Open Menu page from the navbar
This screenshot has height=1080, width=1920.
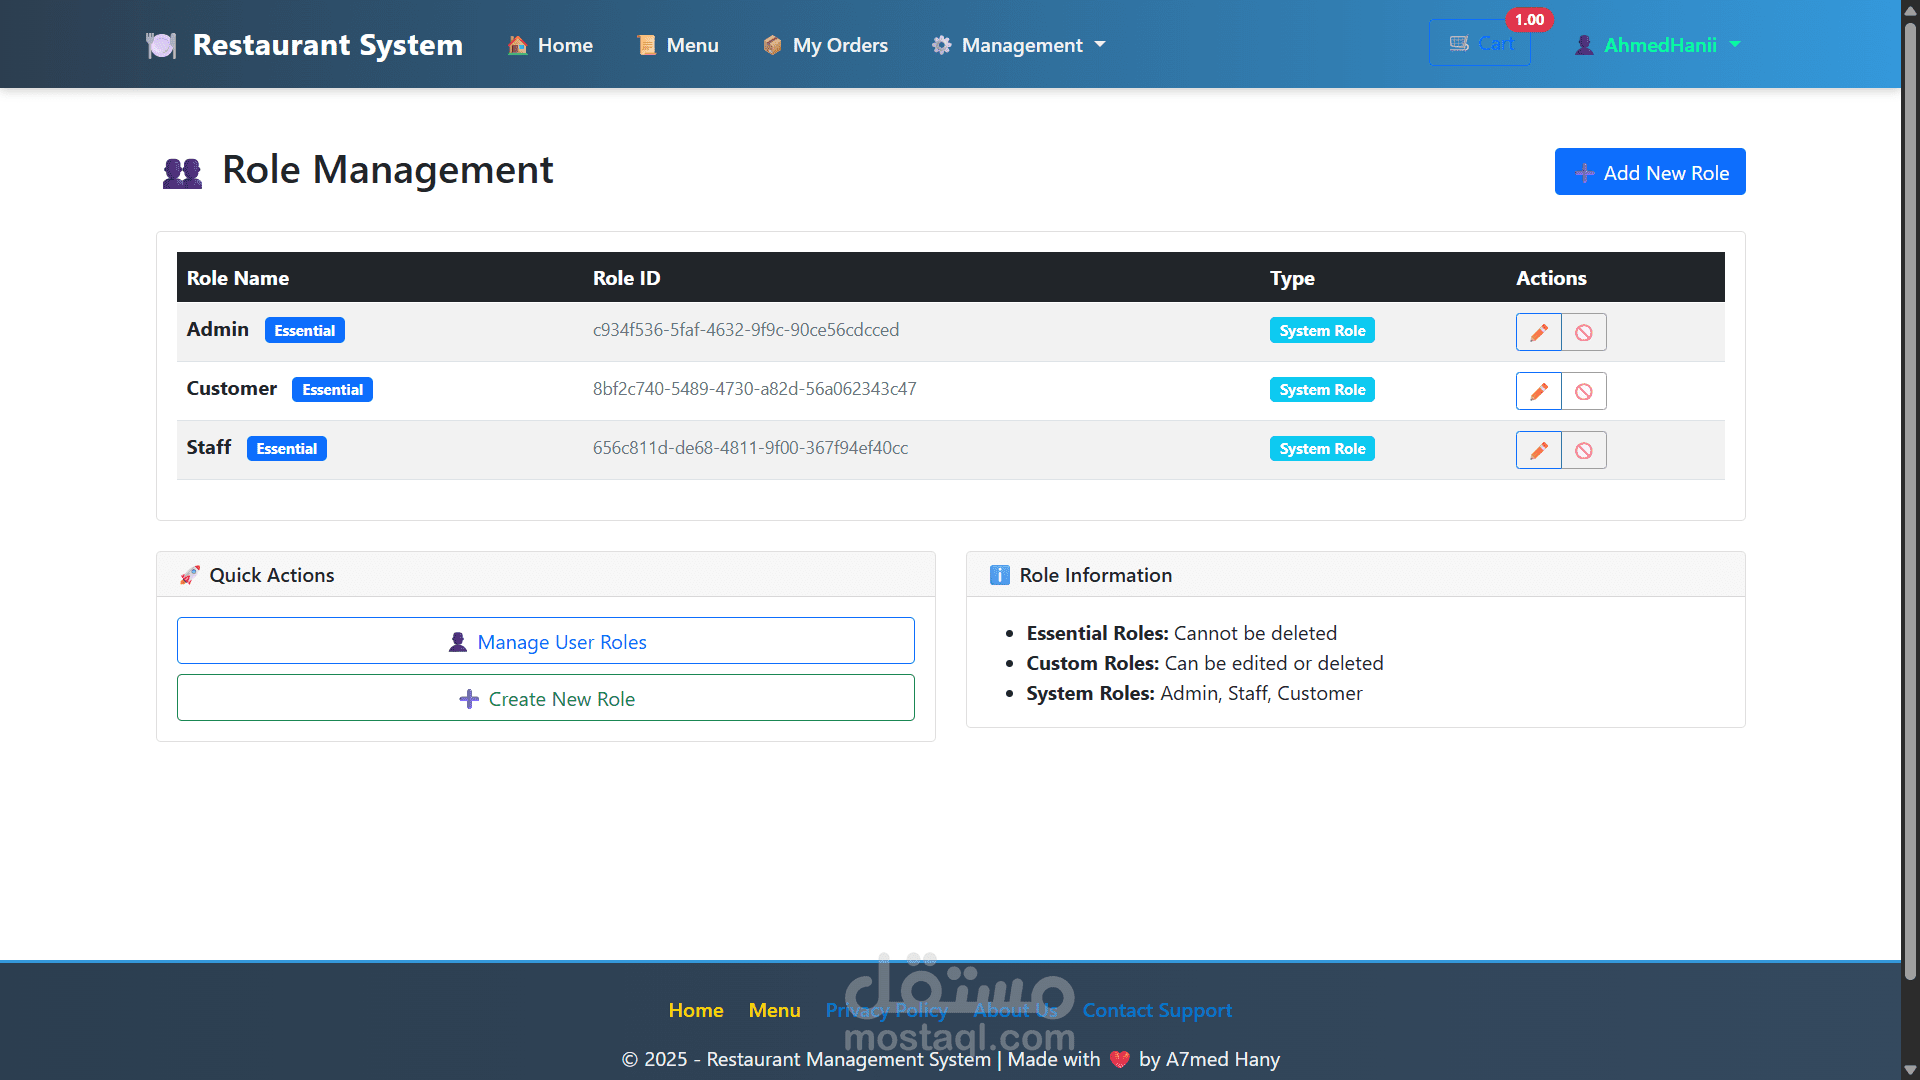click(x=678, y=45)
